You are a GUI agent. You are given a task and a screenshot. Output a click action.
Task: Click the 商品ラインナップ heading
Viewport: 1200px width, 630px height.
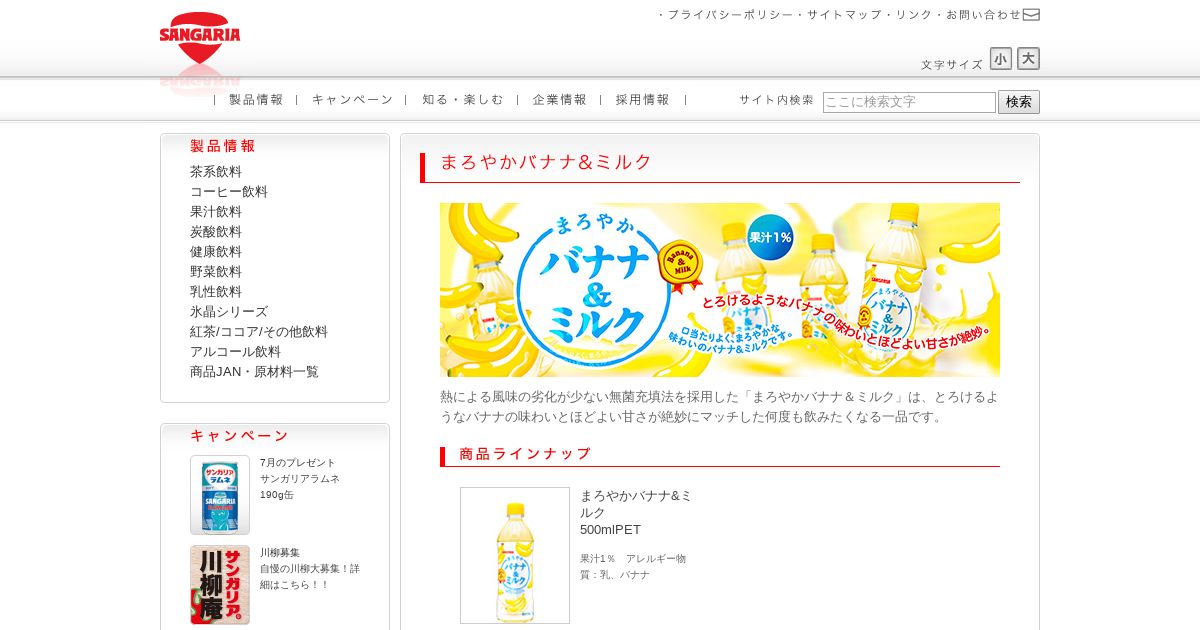coord(526,454)
